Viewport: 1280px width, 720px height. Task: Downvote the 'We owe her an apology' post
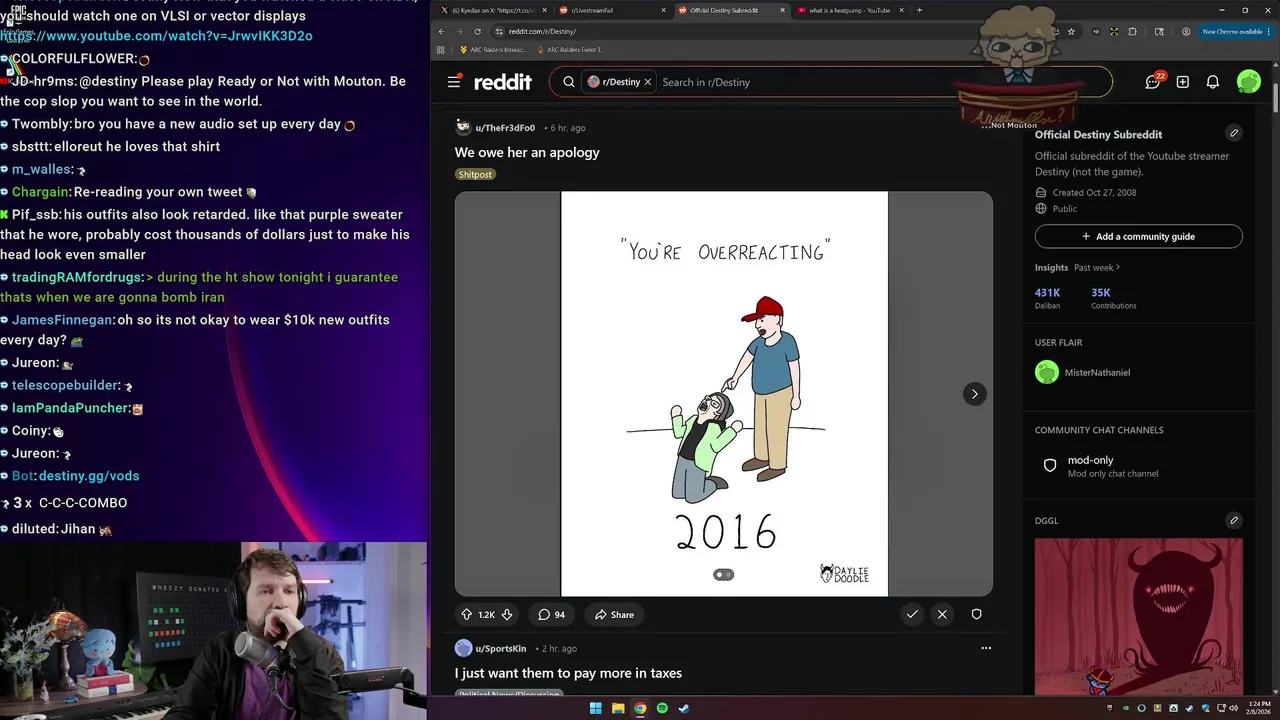coord(507,615)
